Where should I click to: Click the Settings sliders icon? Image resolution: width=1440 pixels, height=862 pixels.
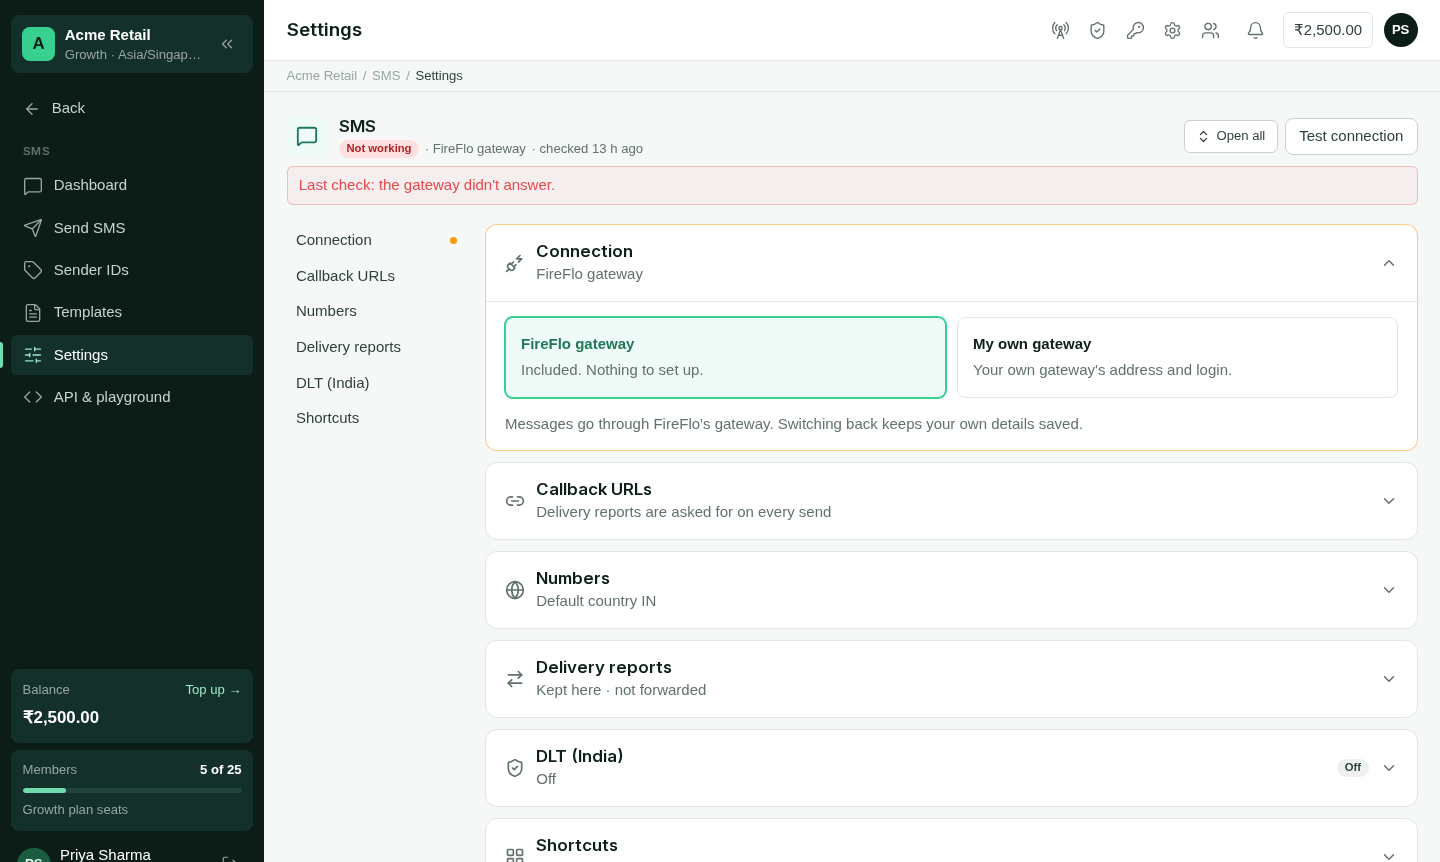click(33, 355)
